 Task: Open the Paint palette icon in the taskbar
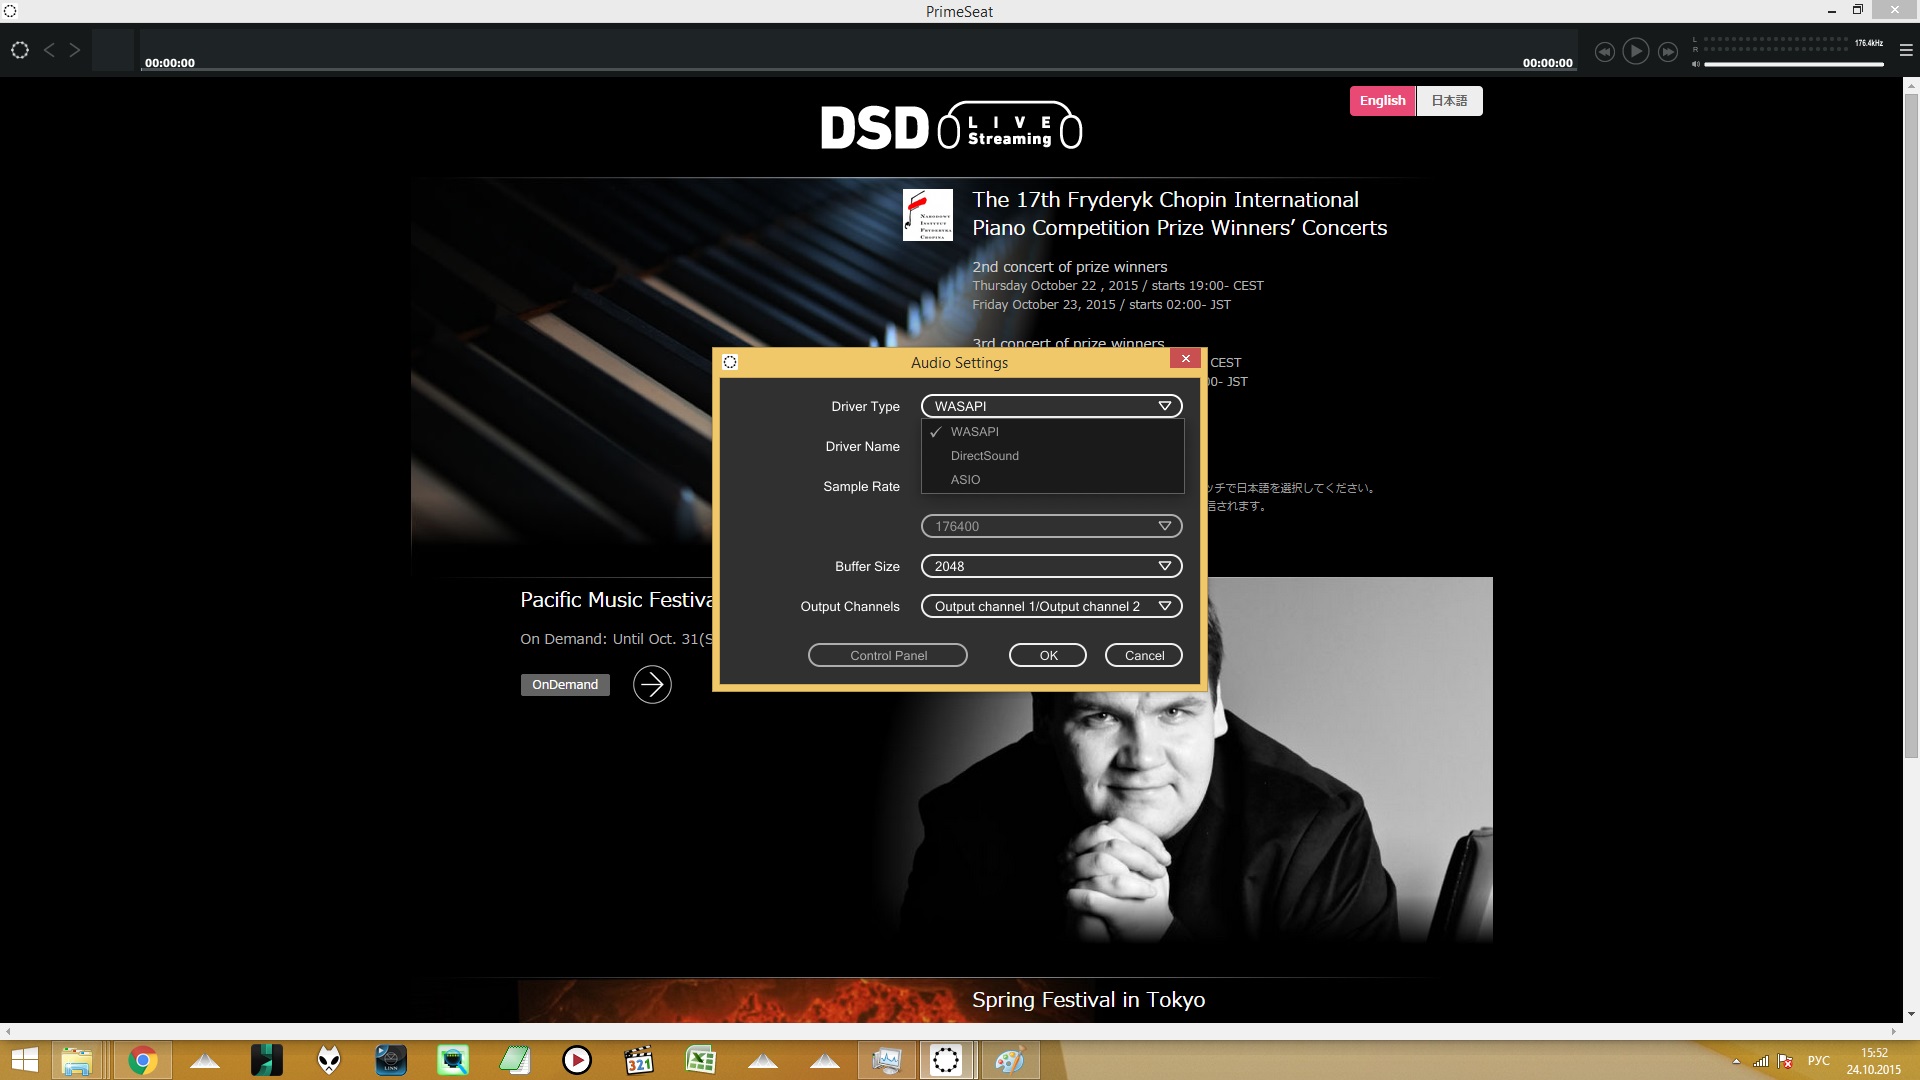pyautogui.click(x=1010, y=1060)
